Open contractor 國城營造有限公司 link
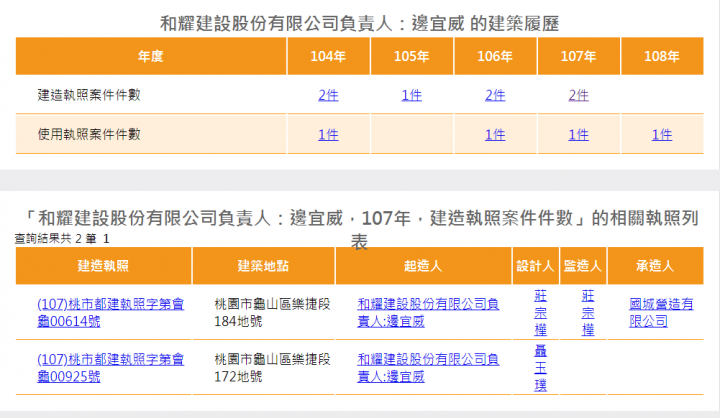 coord(661,312)
